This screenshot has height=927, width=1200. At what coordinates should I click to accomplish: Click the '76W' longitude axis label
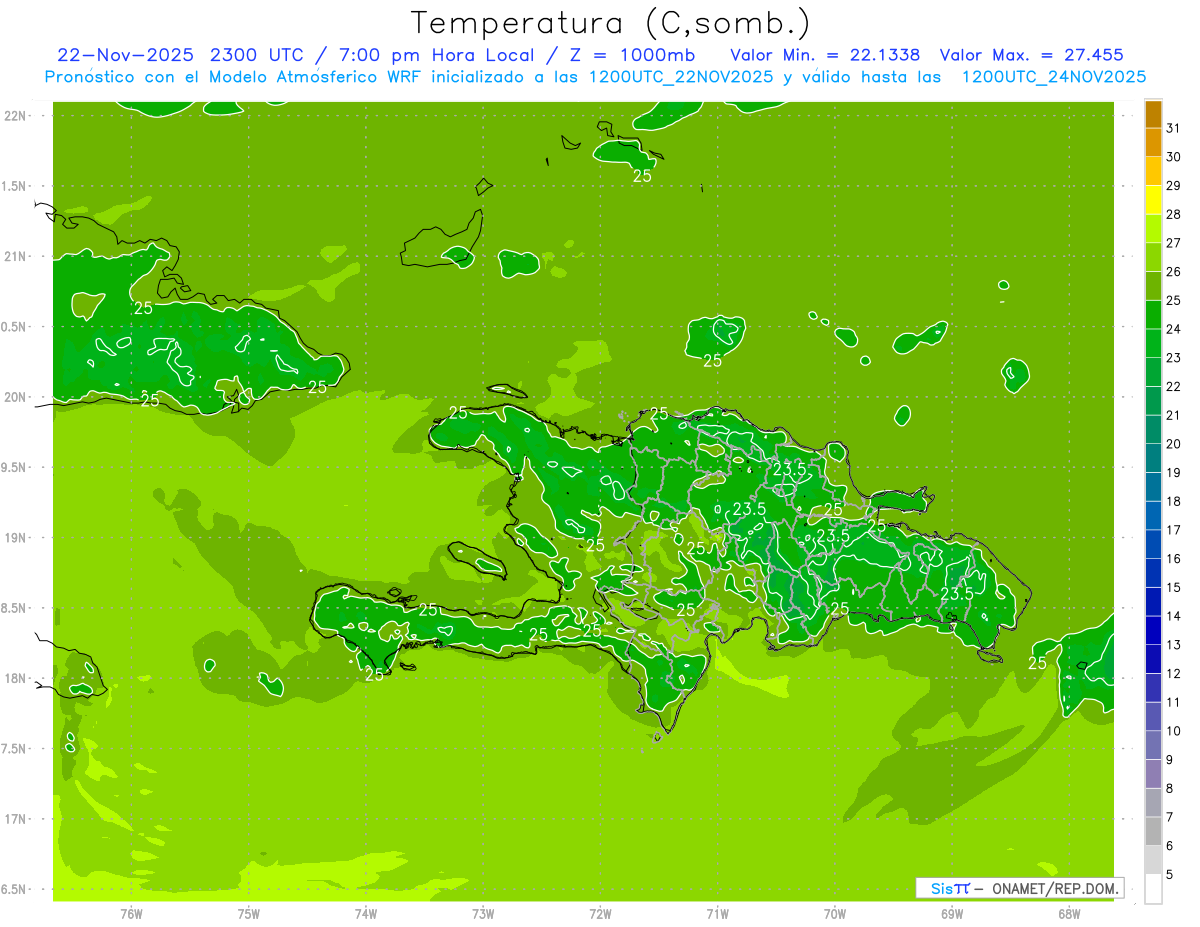(131, 913)
